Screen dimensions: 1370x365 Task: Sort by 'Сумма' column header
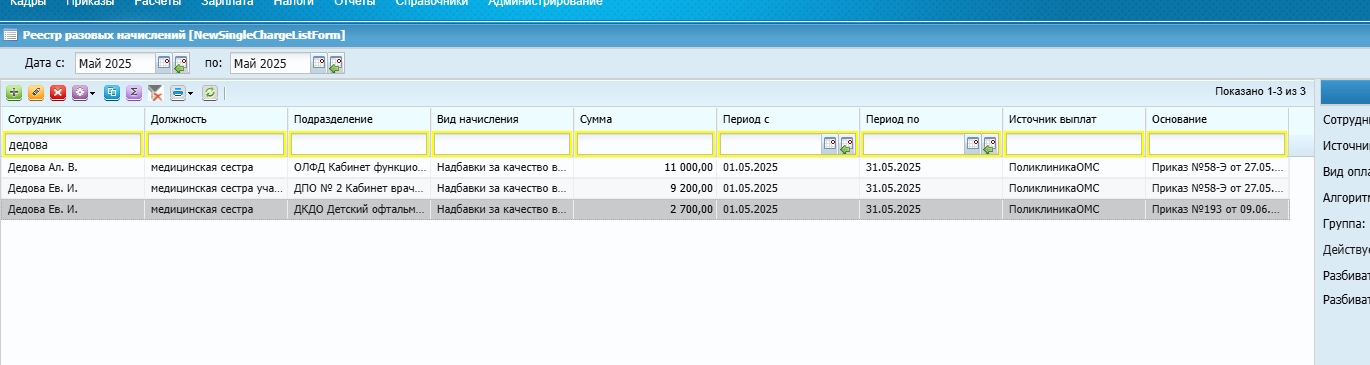coord(645,119)
